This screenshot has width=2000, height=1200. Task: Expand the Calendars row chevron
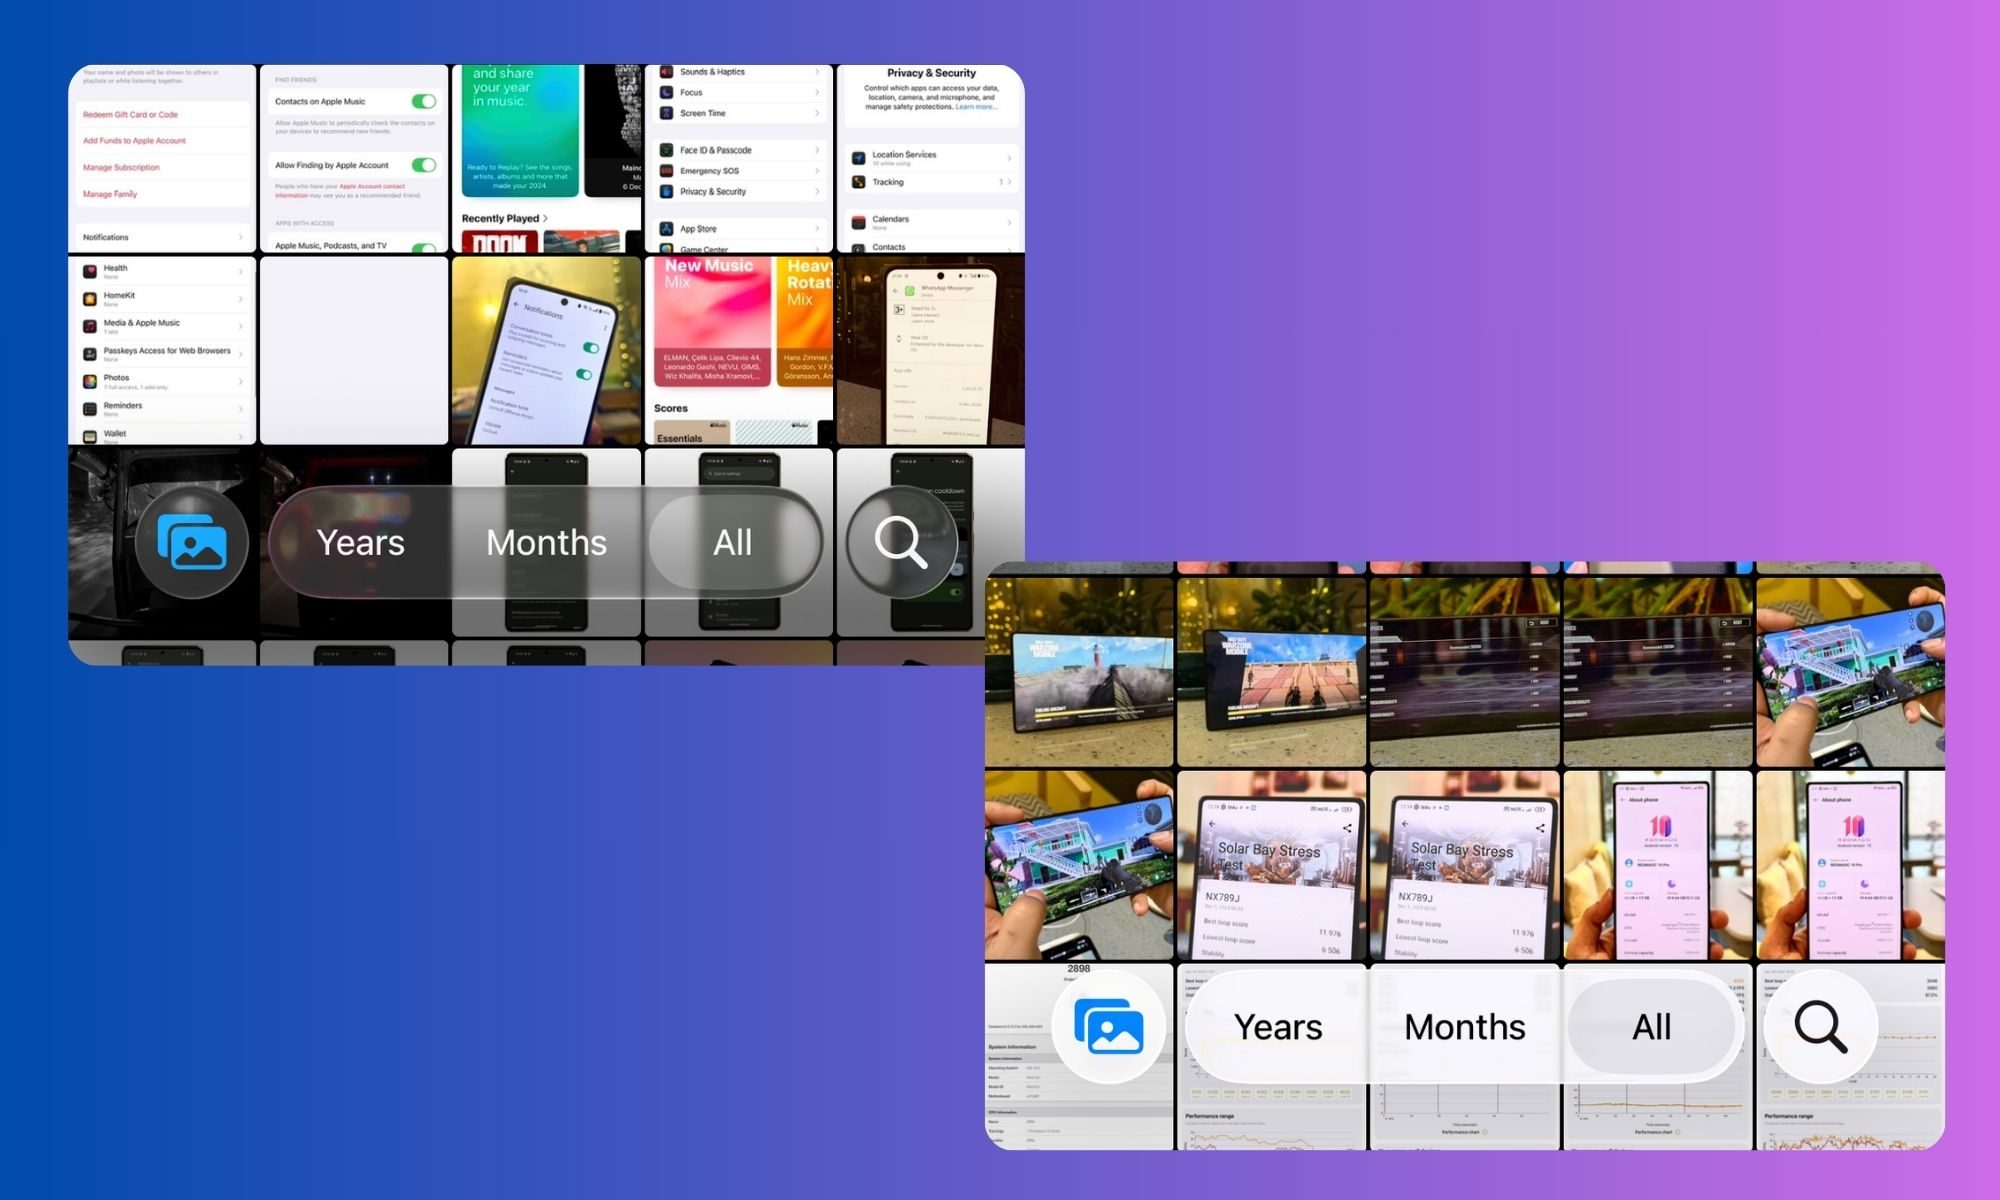1009,222
